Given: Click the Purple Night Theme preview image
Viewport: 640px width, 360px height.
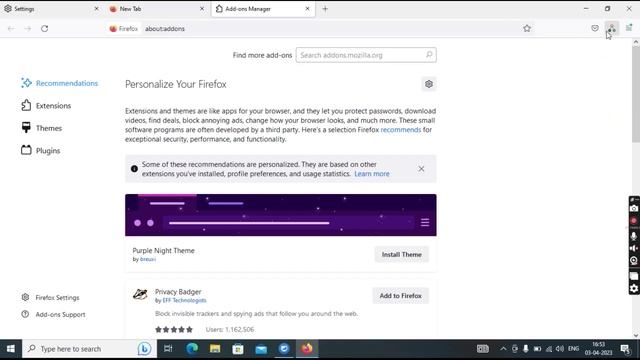Looking at the screenshot, I should point(281,215).
